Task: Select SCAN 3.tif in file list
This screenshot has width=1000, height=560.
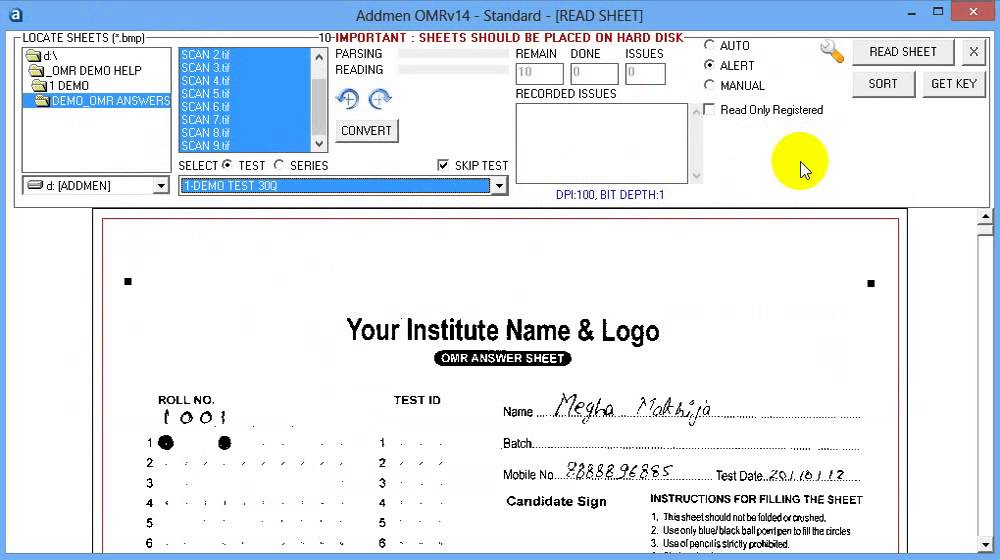Action: point(244,68)
